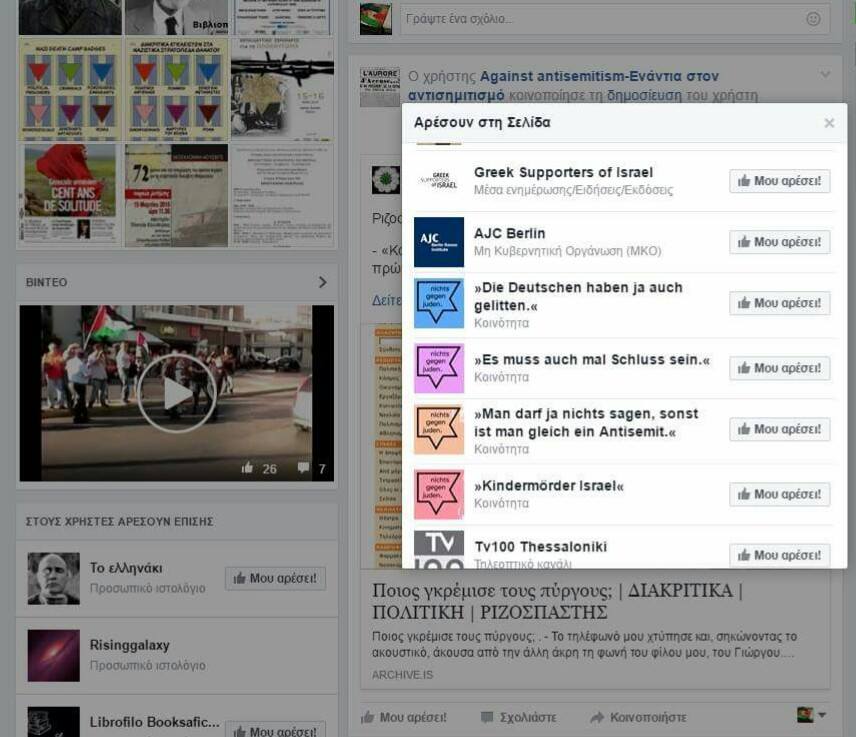
Task: Click the L'Aurore page avatar on the post
Action: tap(380, 87)
